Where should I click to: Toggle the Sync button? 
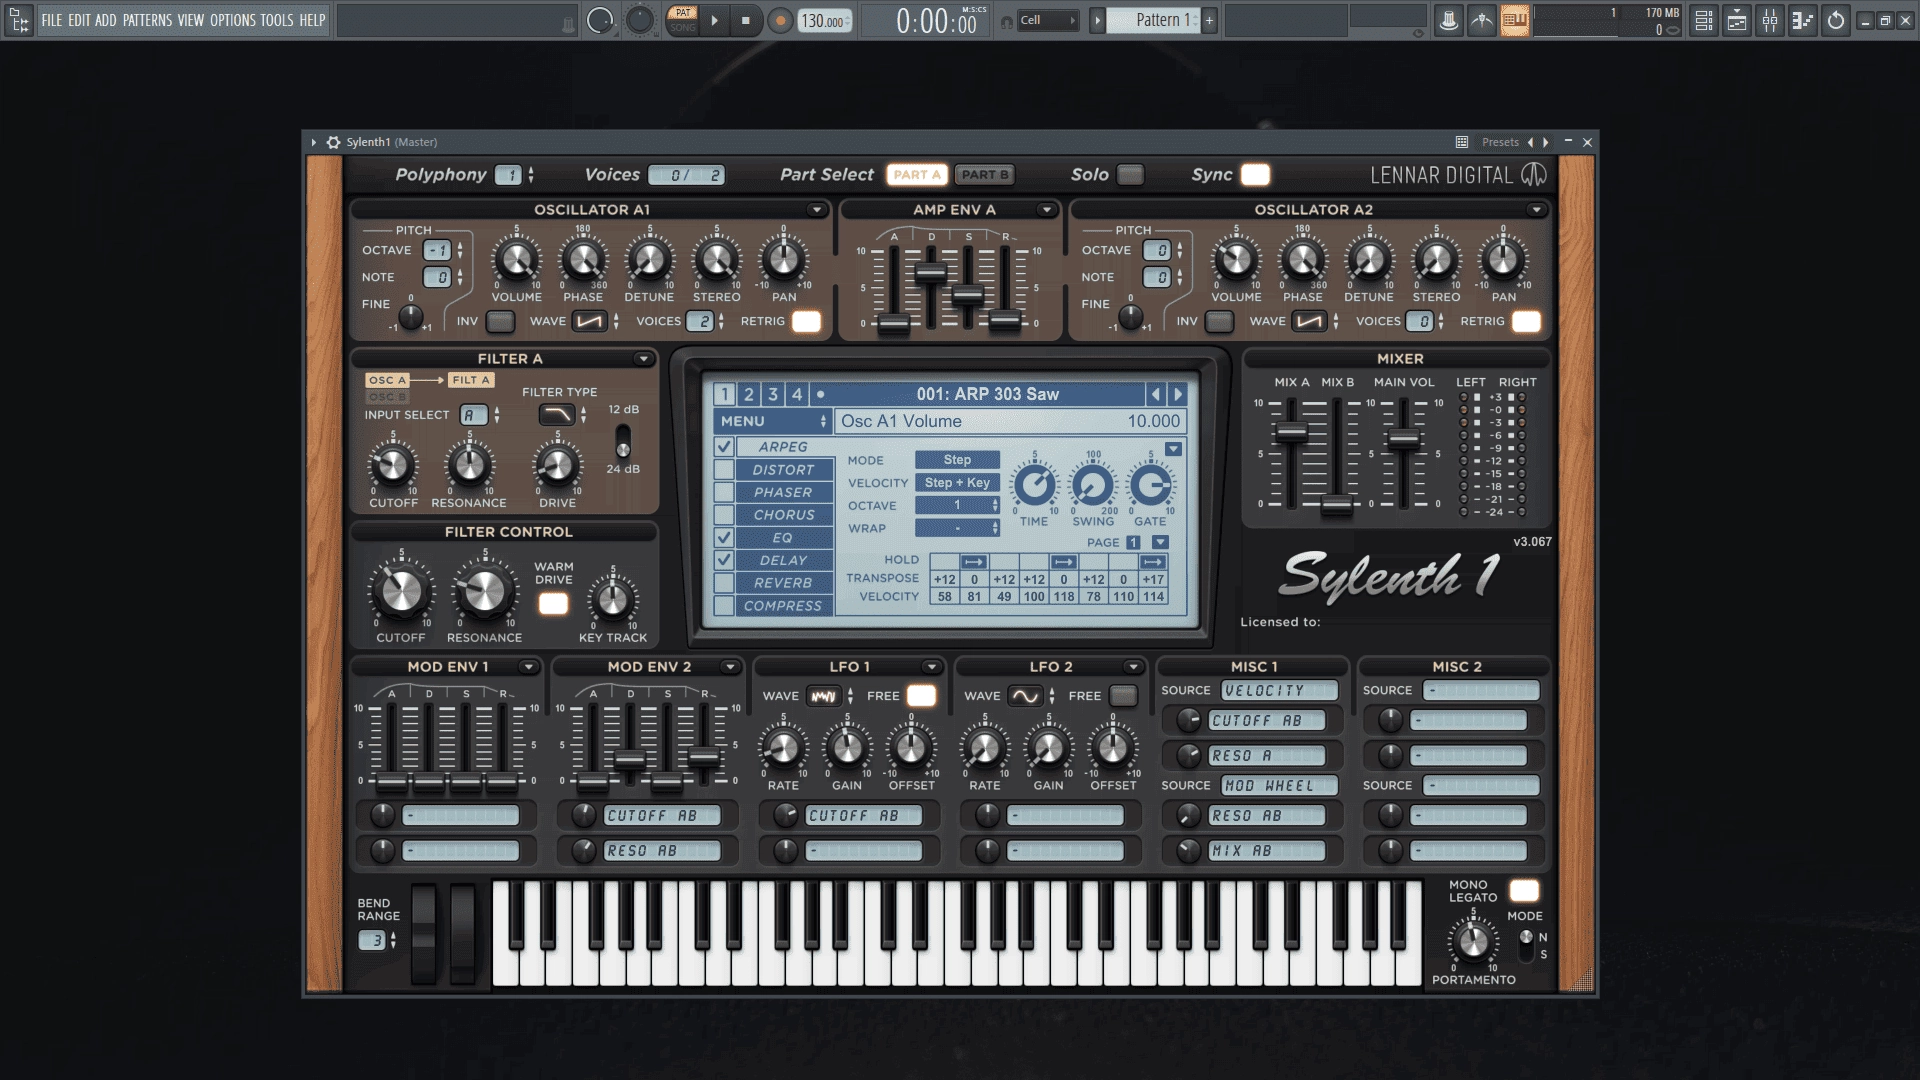[1255, 175]
